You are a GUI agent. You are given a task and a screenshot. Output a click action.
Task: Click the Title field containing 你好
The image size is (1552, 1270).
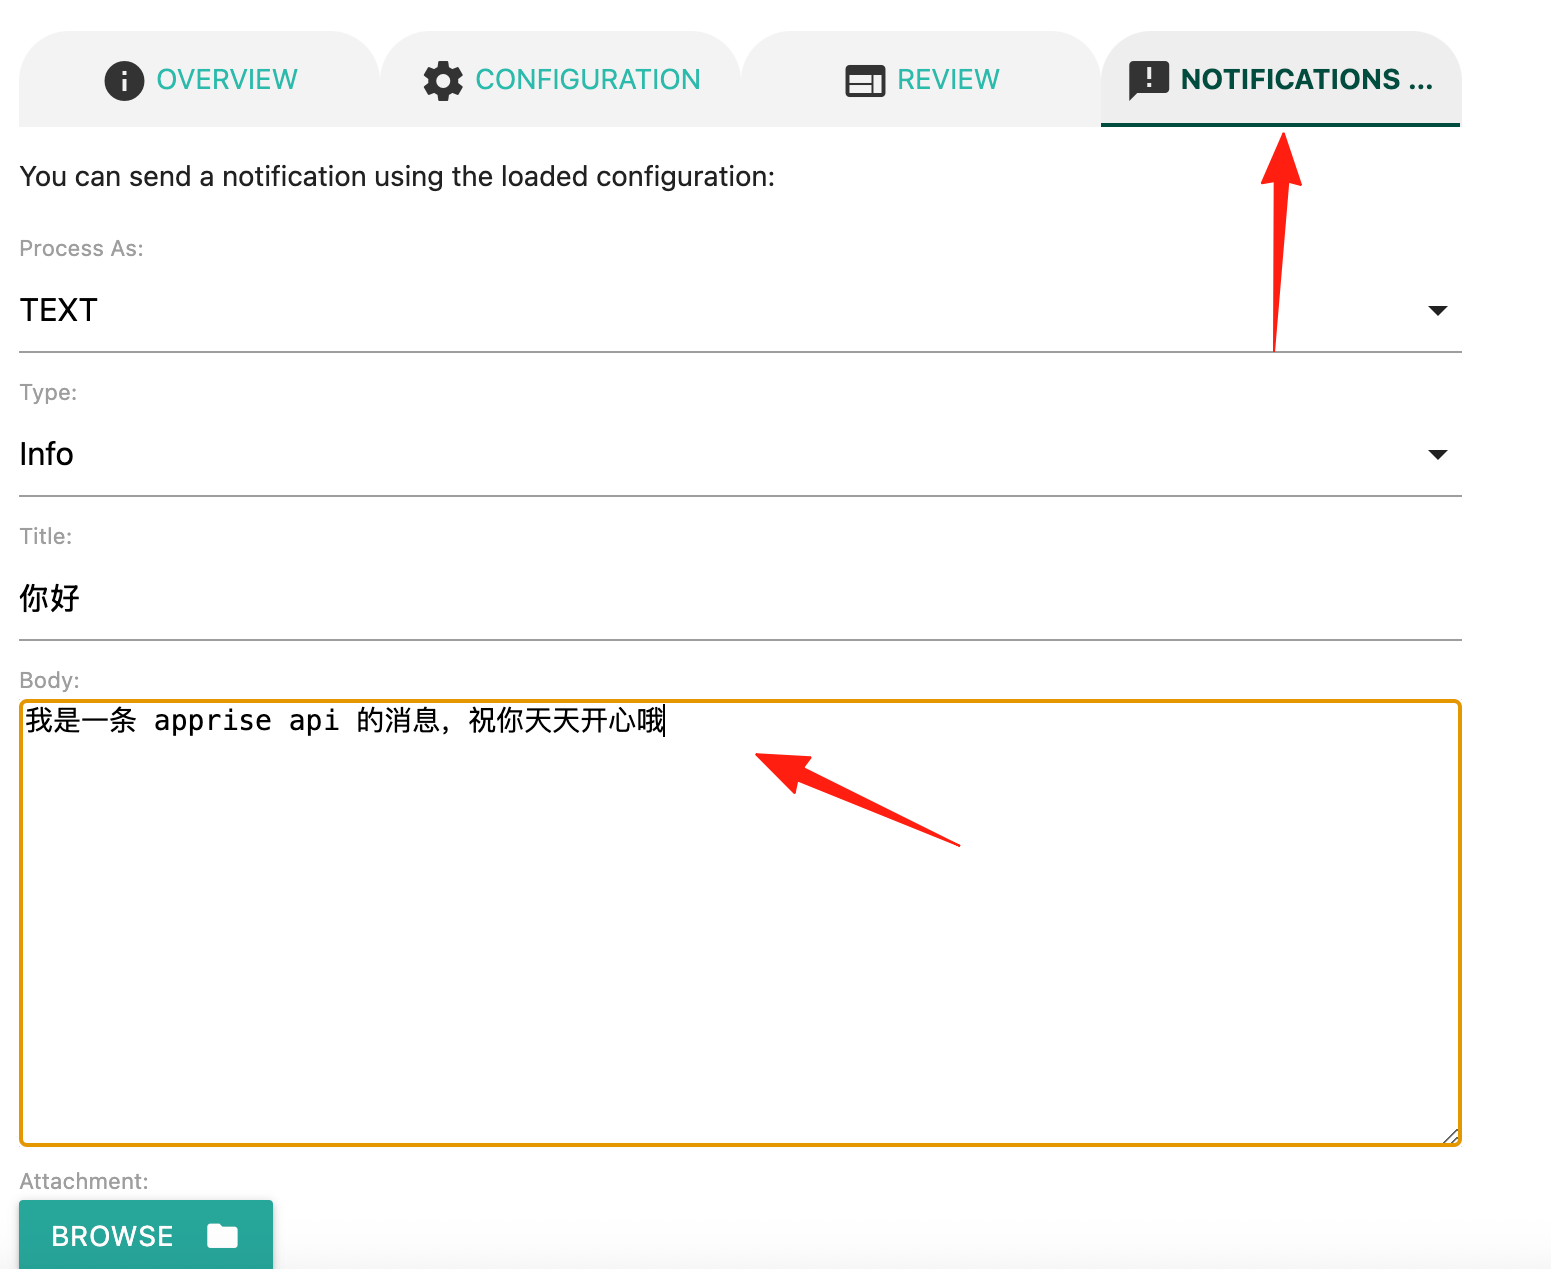coord(740,598)
